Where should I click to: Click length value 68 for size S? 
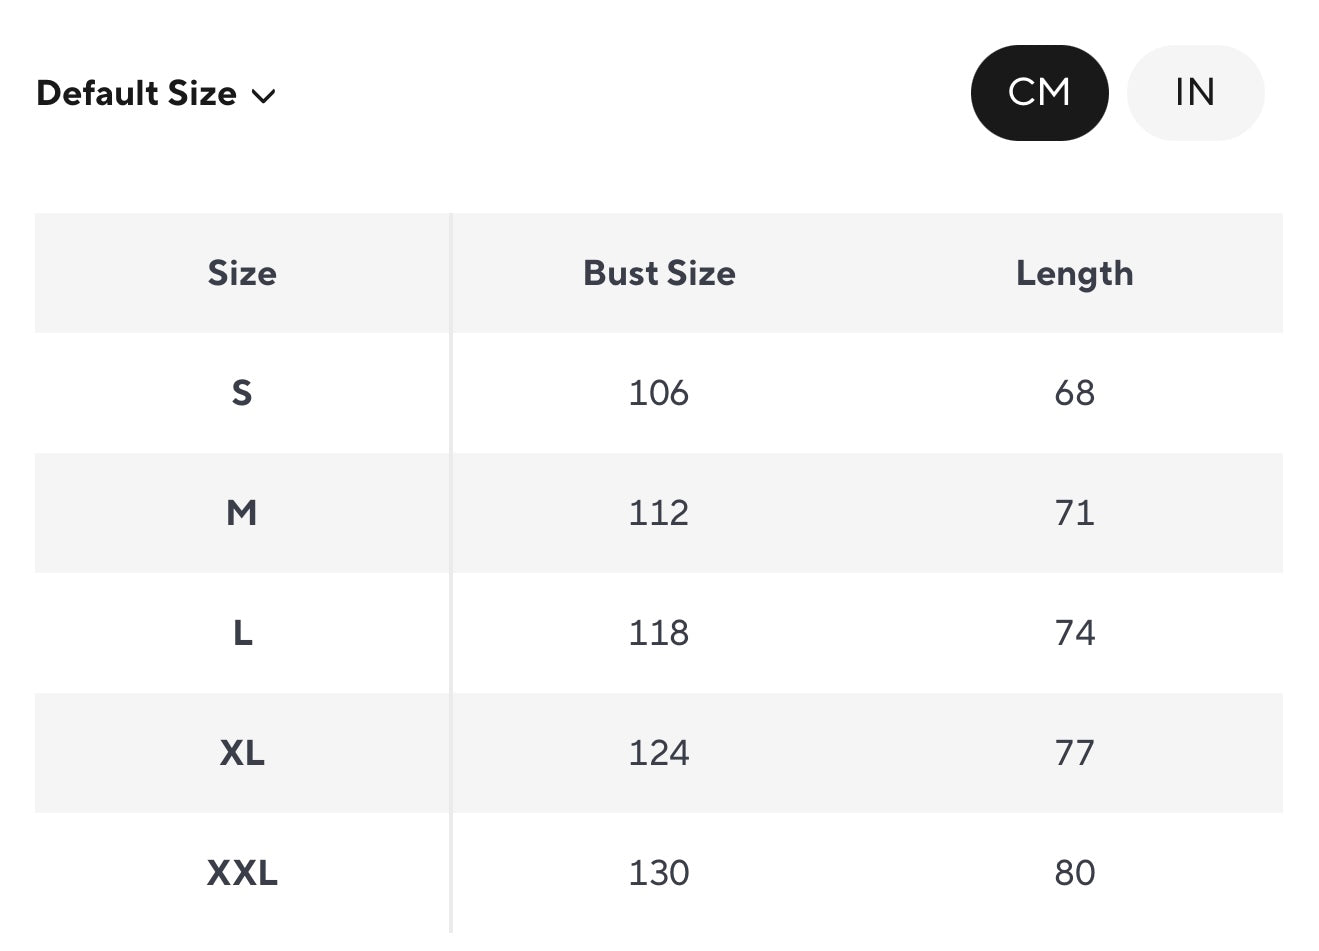click(x=1074, y=393)
